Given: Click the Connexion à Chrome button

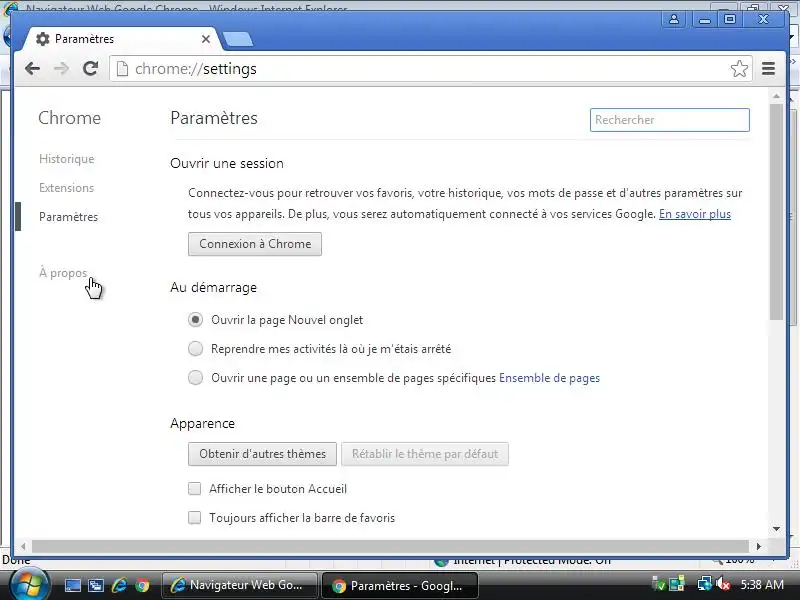Looking at the screenshot, I should tap(255, 244).
